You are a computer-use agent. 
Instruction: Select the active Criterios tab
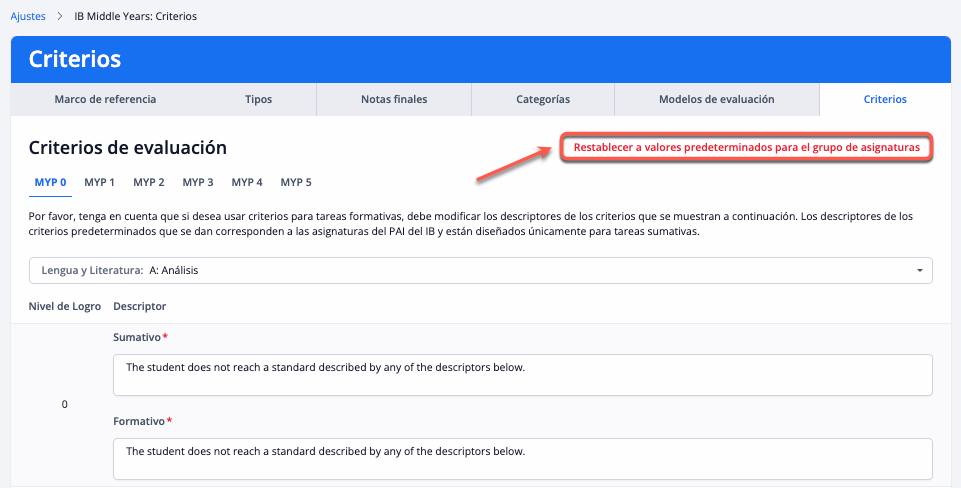(884, 100)
